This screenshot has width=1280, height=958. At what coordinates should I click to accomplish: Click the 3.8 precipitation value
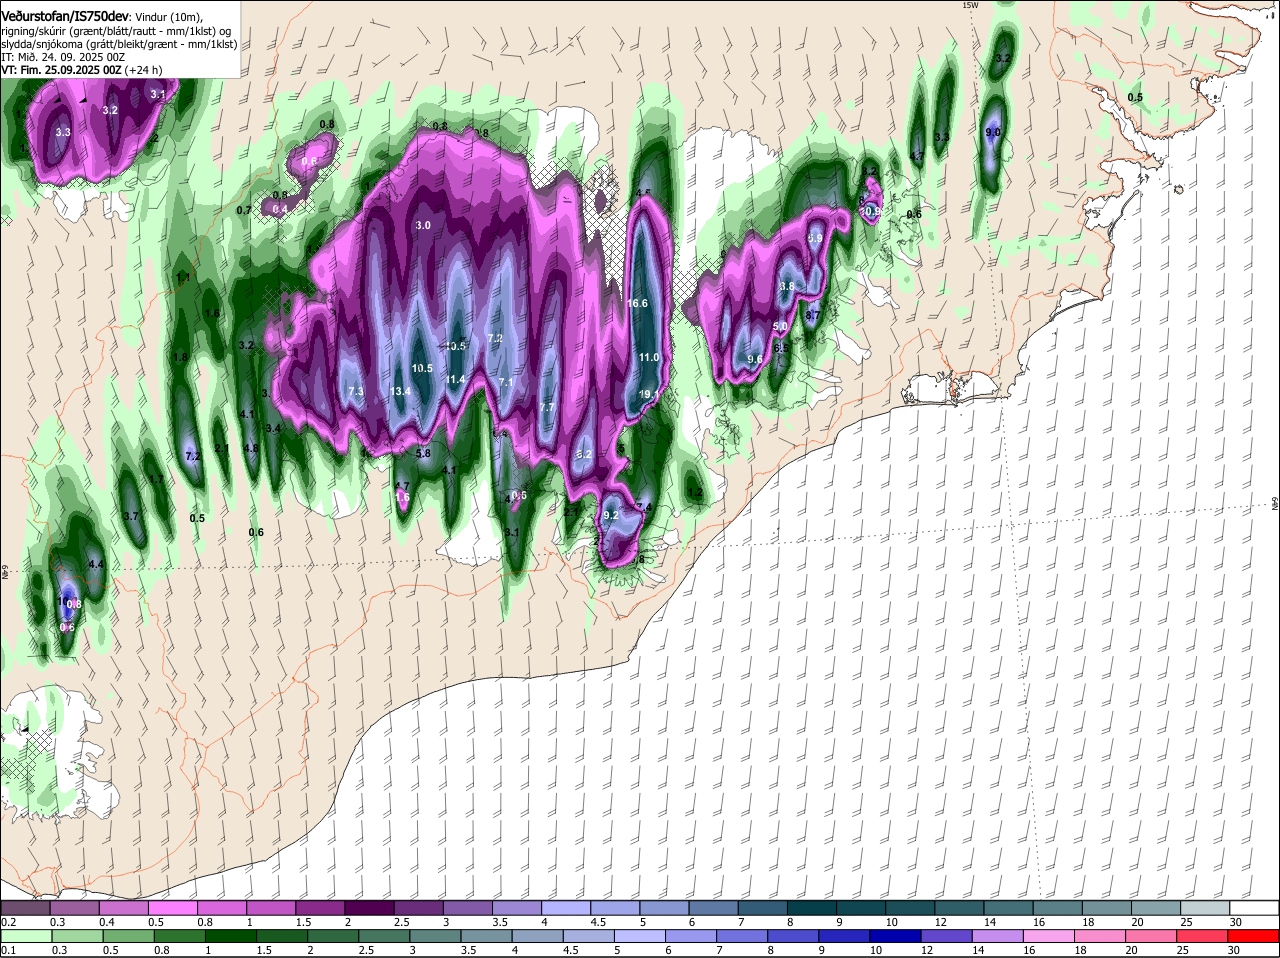coord(787,286)
